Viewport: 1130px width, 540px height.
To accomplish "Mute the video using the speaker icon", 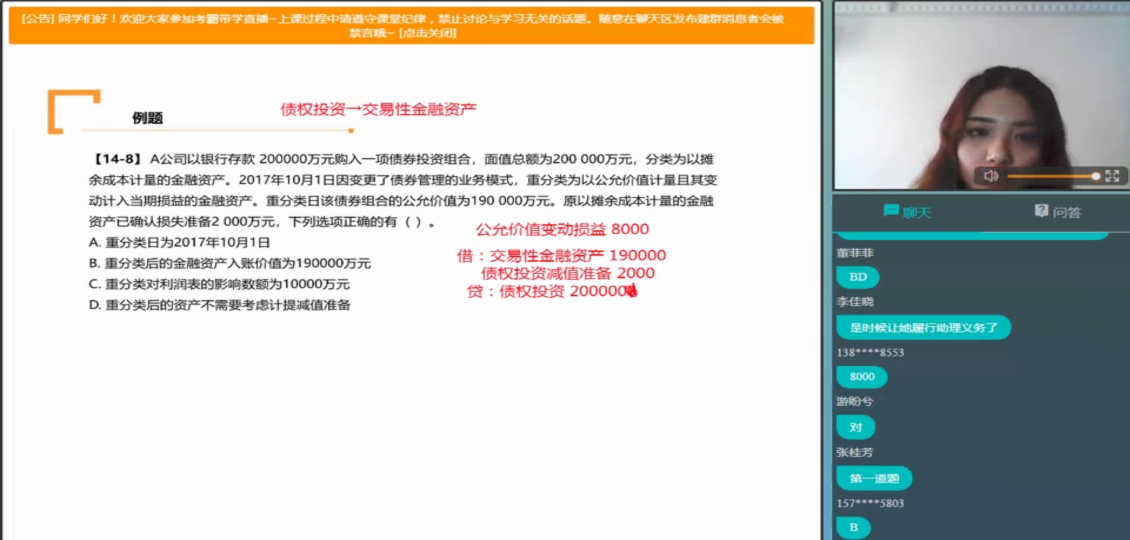I will coord(991,176).
